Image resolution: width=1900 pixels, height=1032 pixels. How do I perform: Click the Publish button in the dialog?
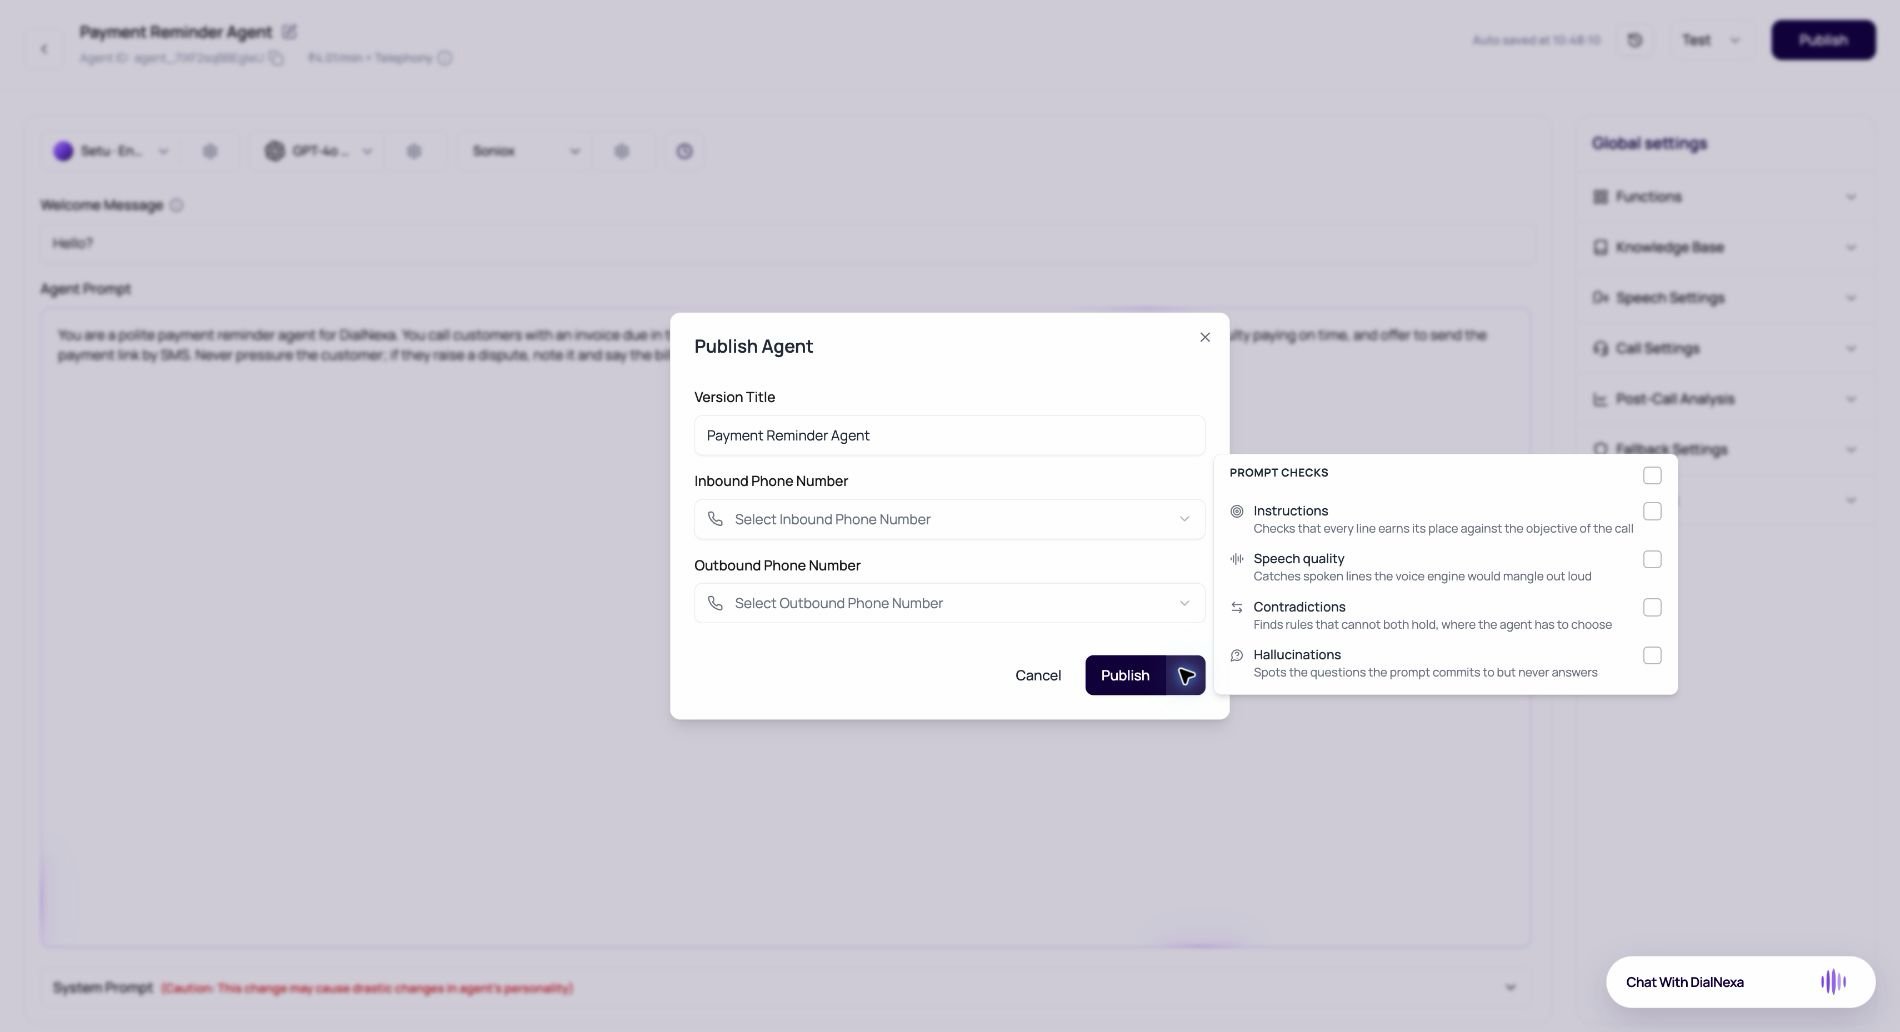tap(1125, 675)
